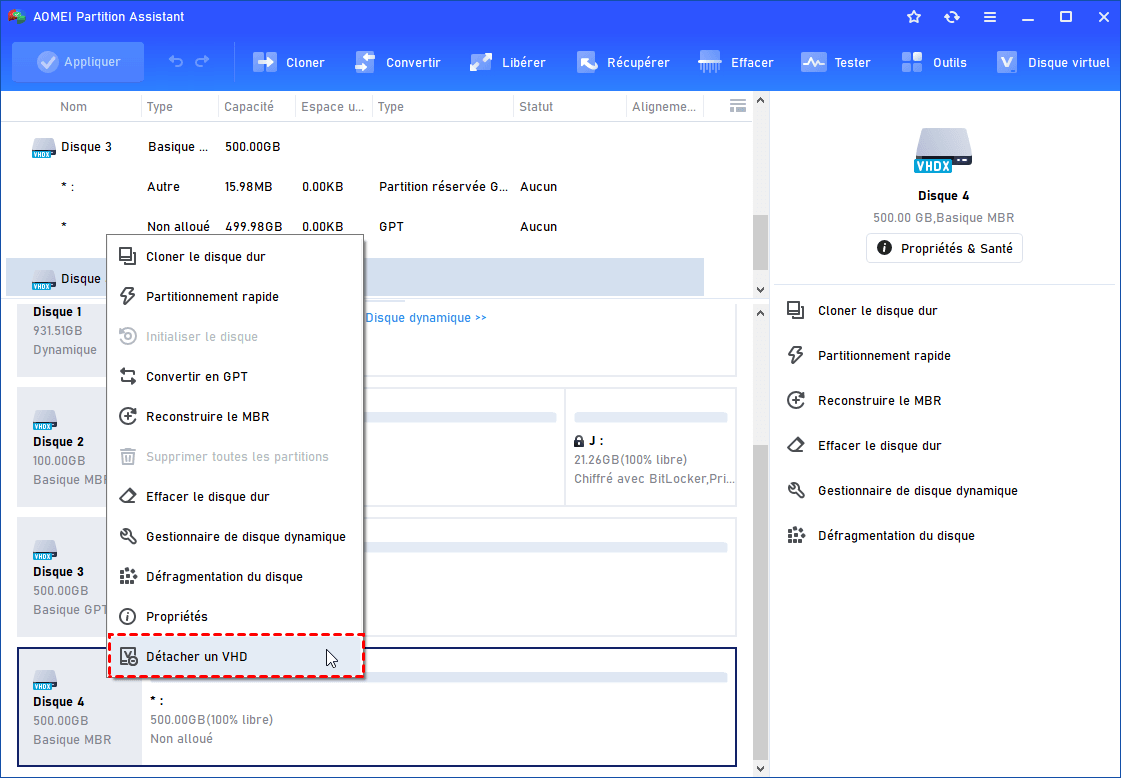Click Cloner le disque dur in right panel
1121x778 pixels.
tap(877, 310)
